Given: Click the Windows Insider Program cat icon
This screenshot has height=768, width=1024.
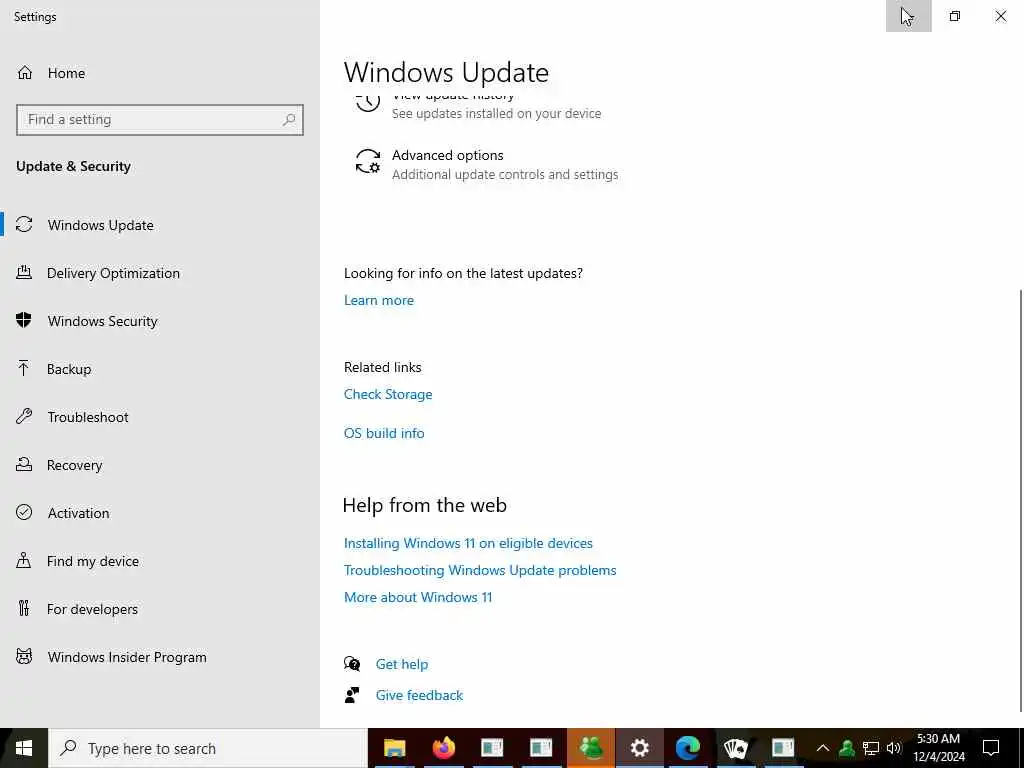Looking at the screenshot, I should tap(24, 656).
